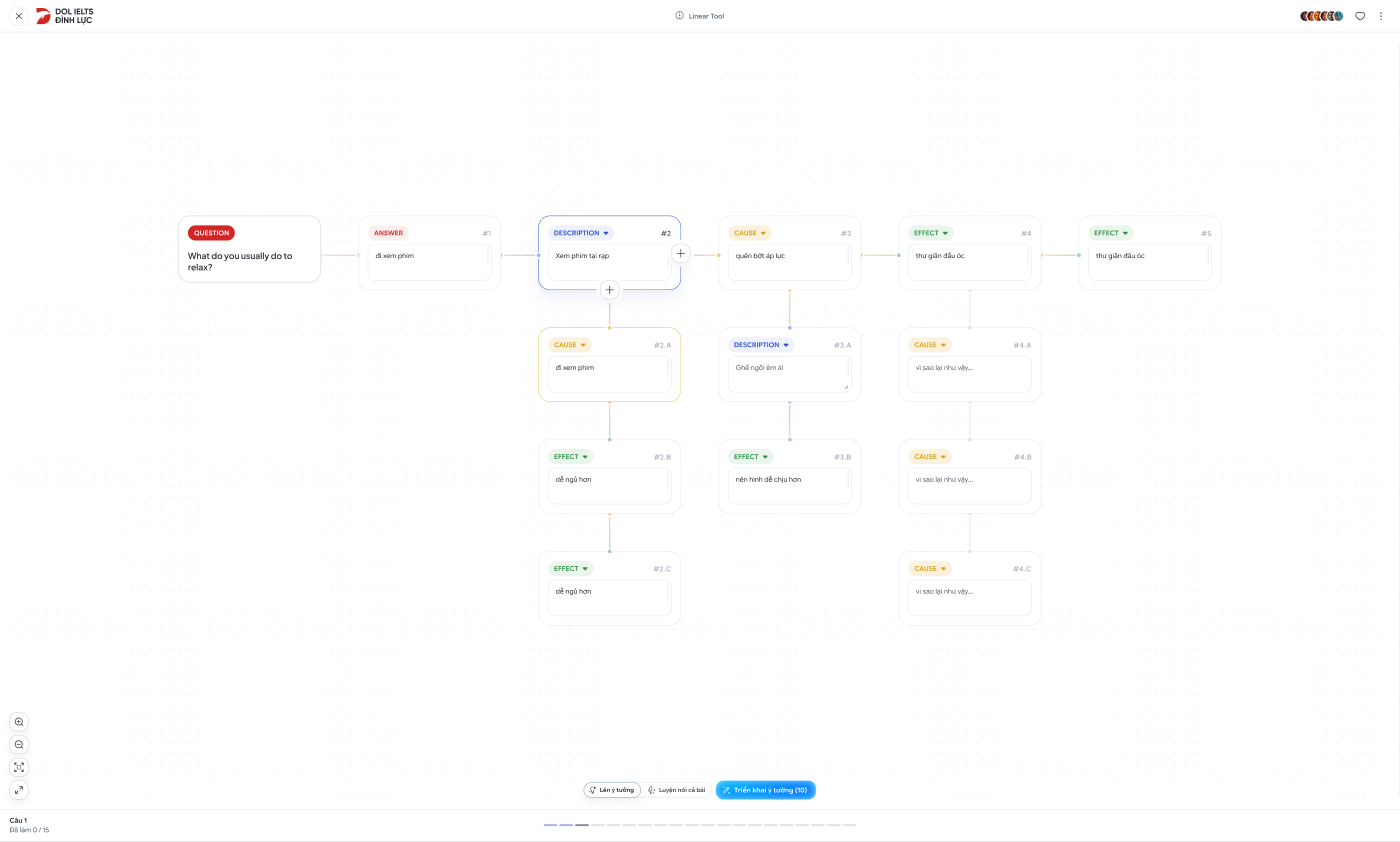This screenshot has width=1400, height=842.
Task: Open the info icon beside Linear Tool
Action: click(x=680, y=16)
